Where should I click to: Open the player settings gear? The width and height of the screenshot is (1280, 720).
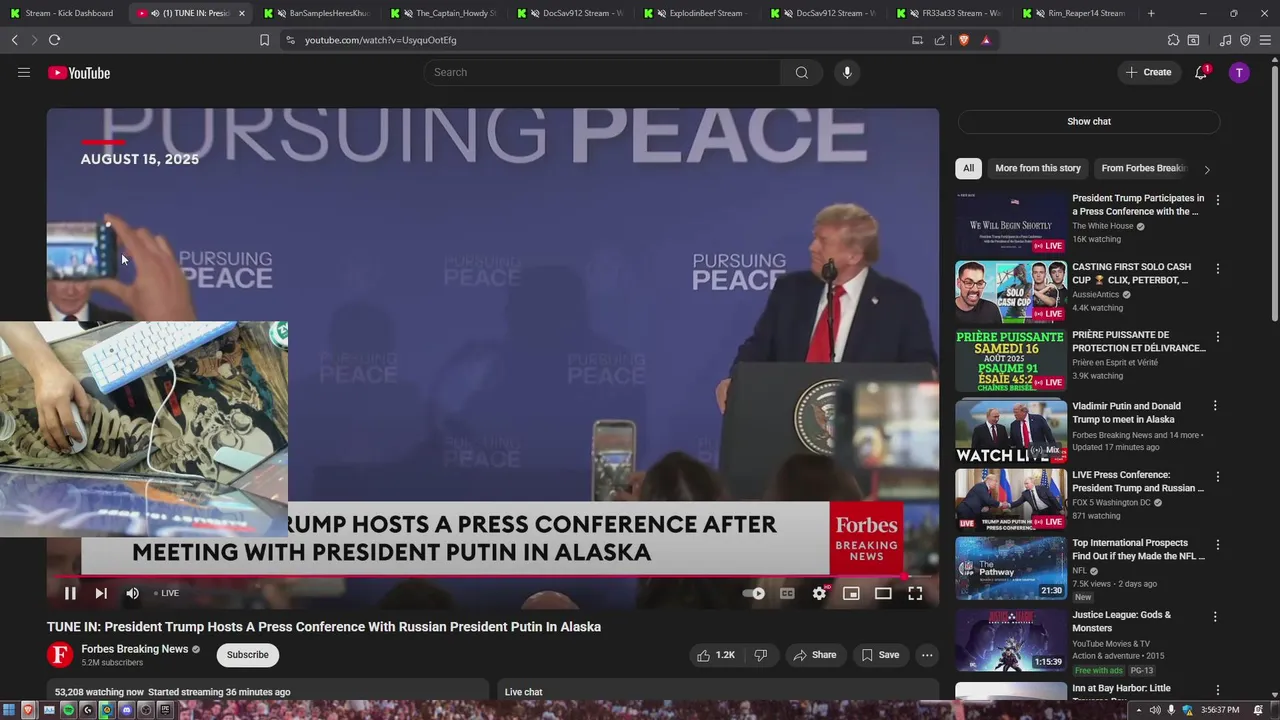(819, 593)
